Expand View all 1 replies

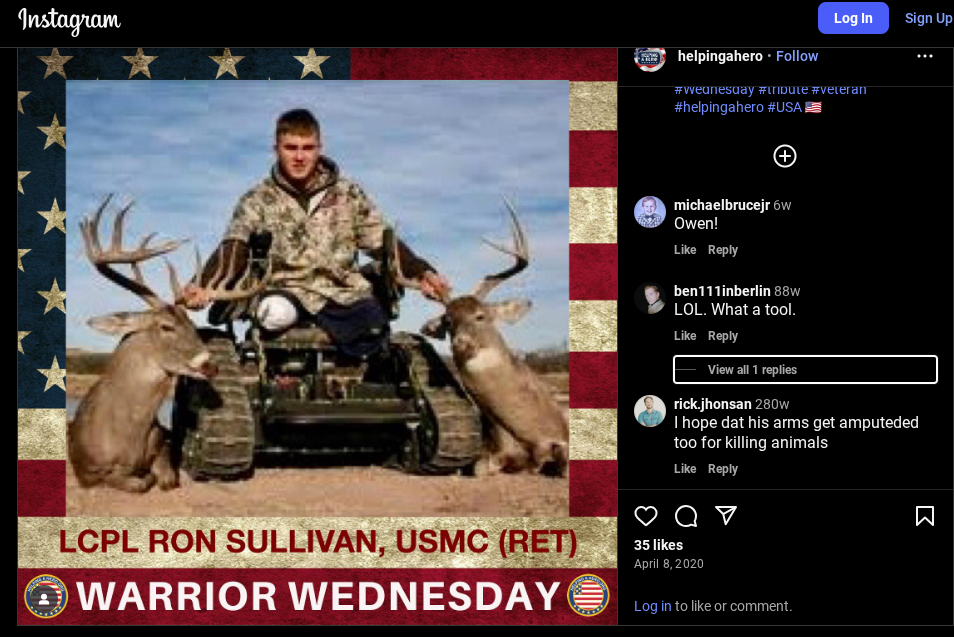click(805, 369)
